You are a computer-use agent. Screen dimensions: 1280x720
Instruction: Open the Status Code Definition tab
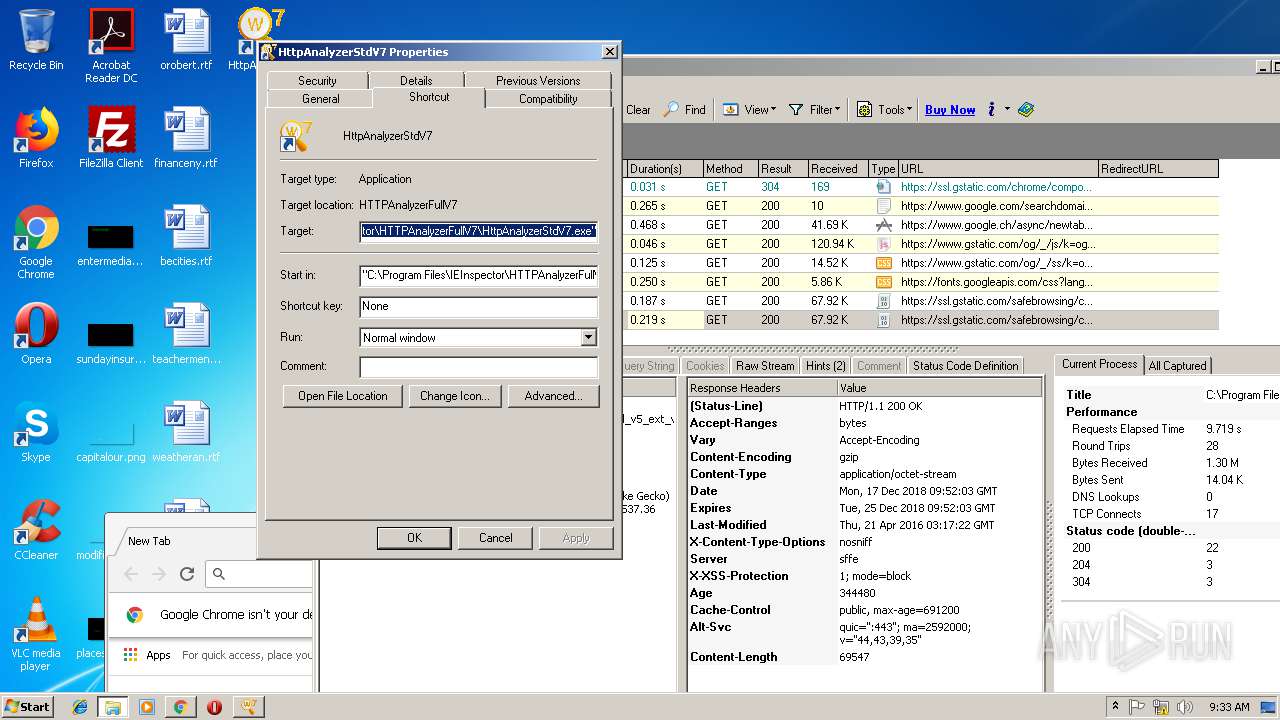[965, 366]
